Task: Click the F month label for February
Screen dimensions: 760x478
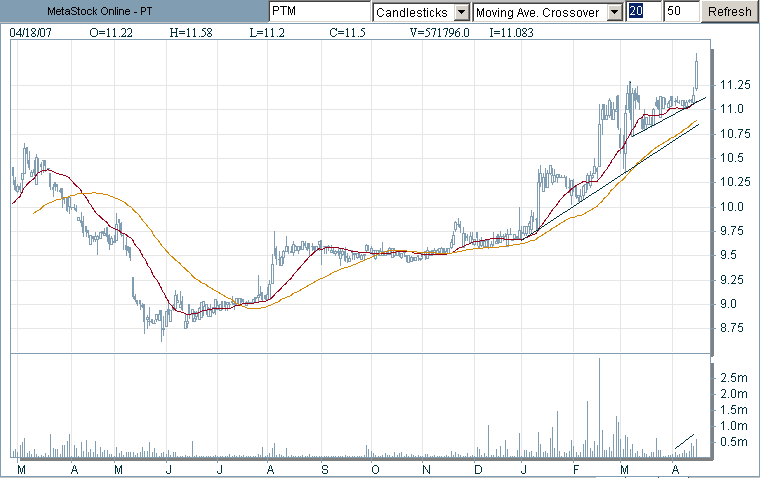Action: [576, 470]
